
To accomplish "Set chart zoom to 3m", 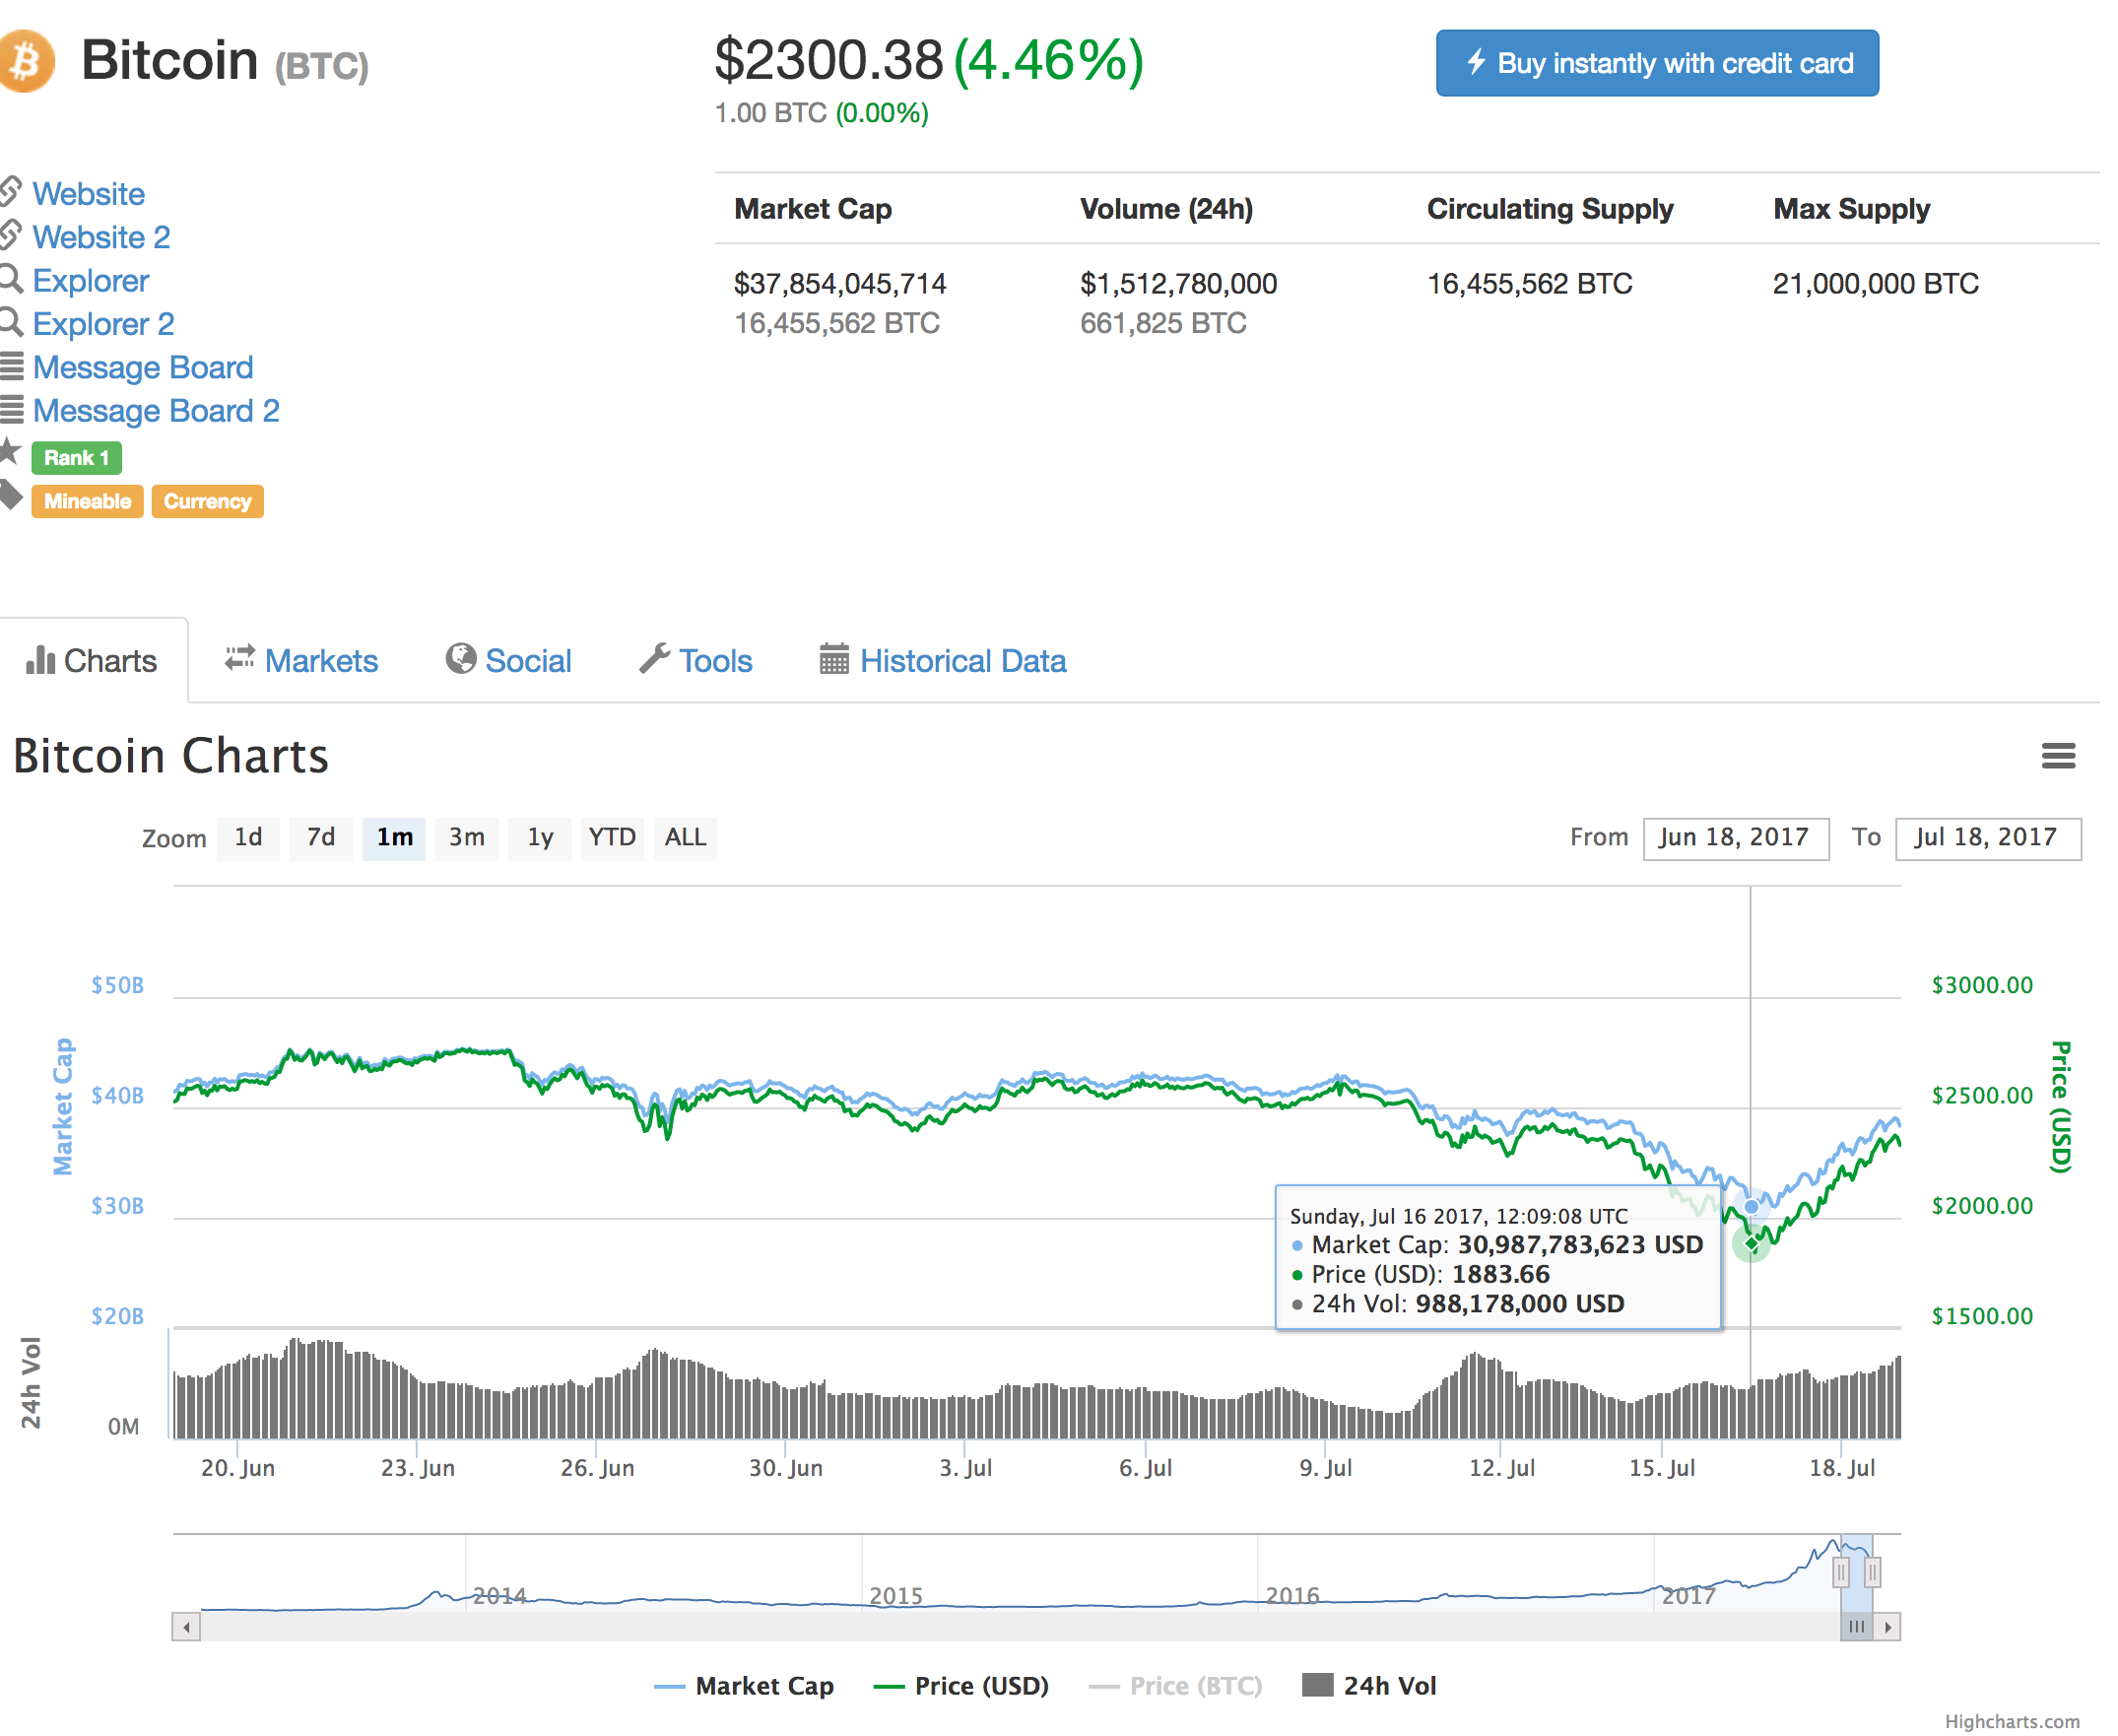I will [x=467, y=838].
